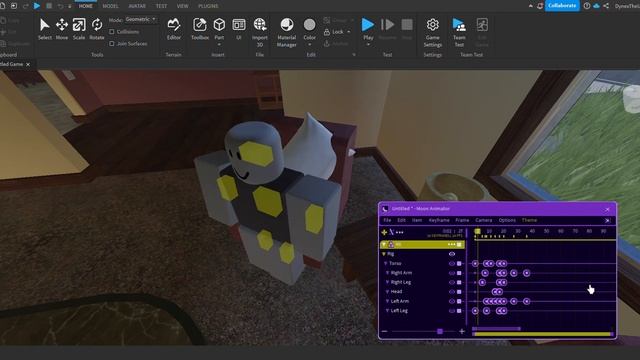This screenshot has height=360, width=640.
Task: Open the UI editor button
Action: point(239,29)
